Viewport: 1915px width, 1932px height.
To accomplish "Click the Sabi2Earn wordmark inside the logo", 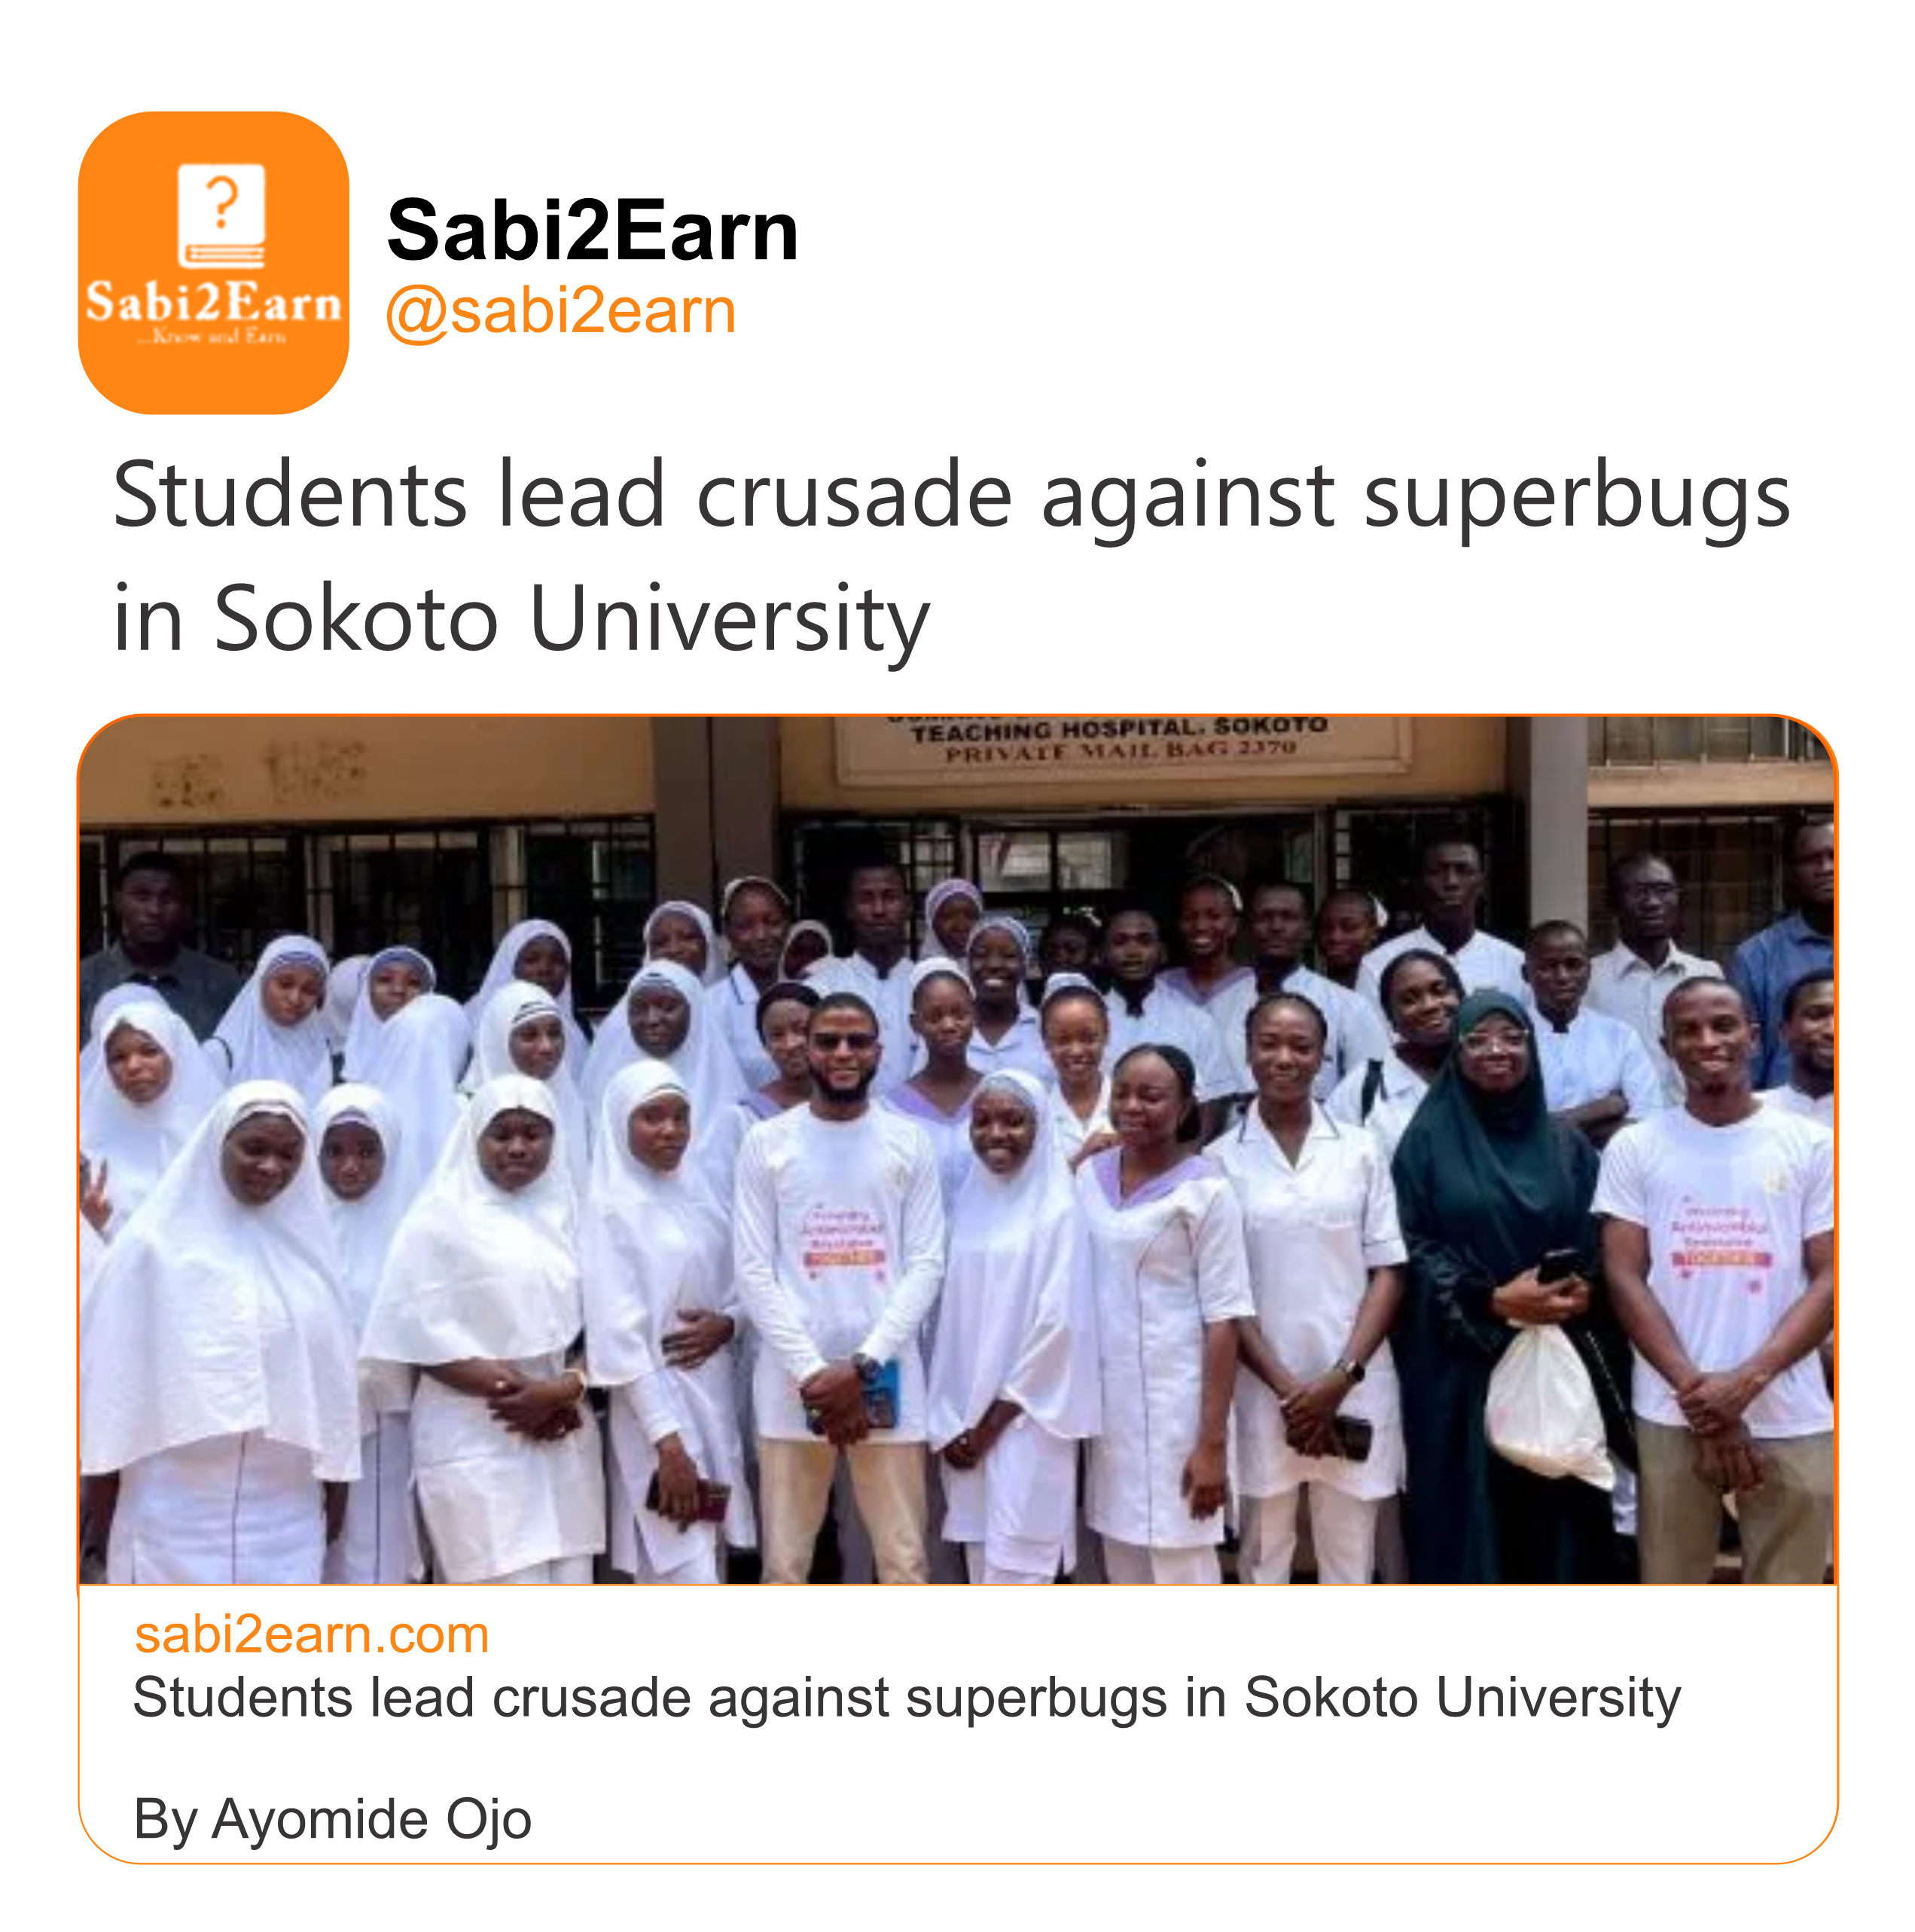I will click(x=213, y=302).
